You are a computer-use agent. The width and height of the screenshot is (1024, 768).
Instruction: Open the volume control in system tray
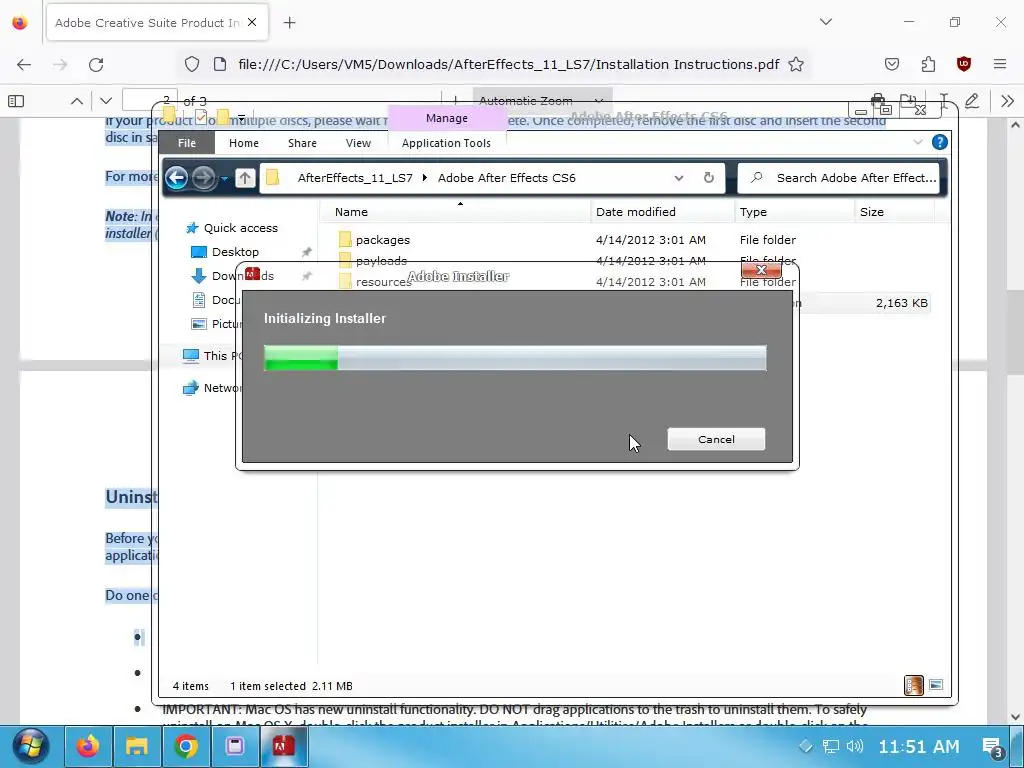pyautogui.click(x=855, y=746)
